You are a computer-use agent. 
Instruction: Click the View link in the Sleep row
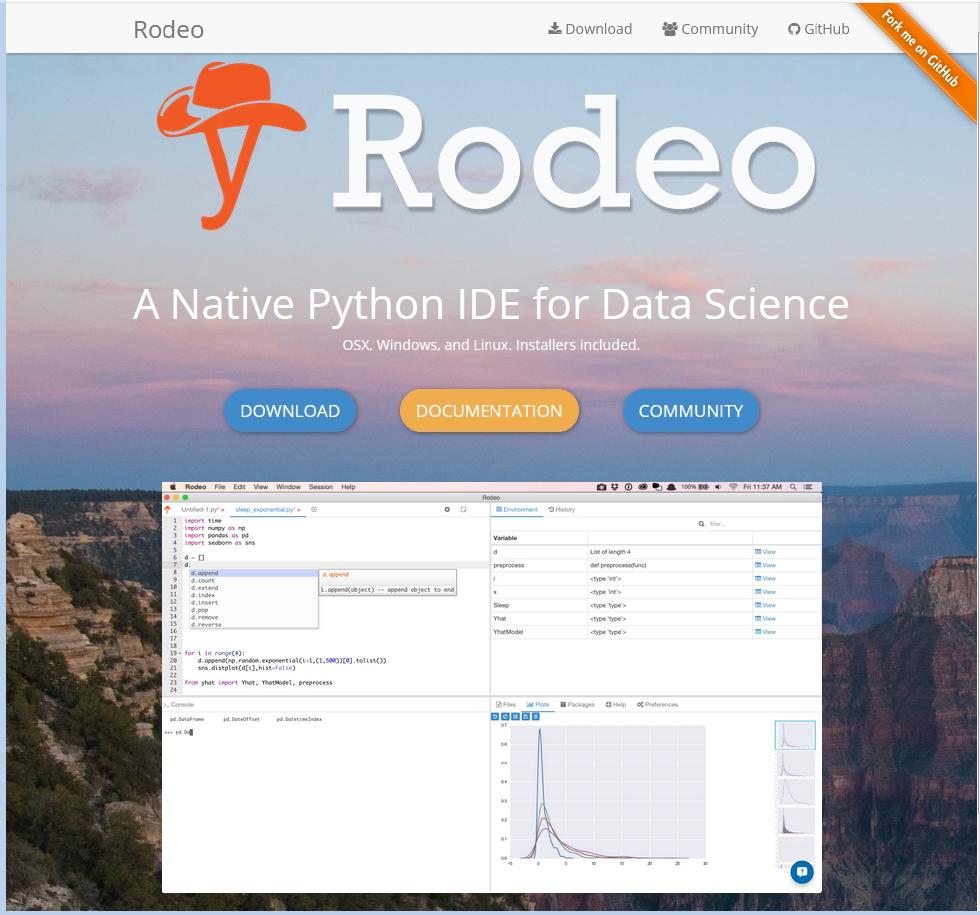[x=766, y=605]
